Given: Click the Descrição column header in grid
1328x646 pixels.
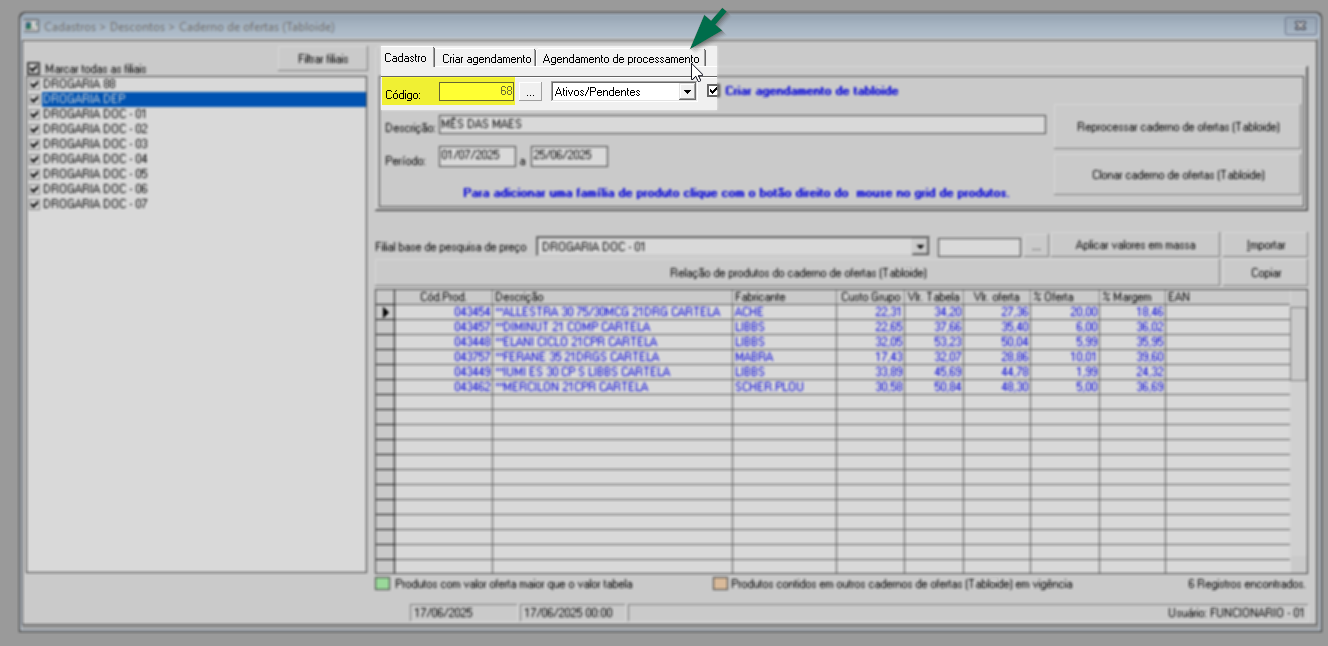Looking at the screenshot, I should click(612, 297).
